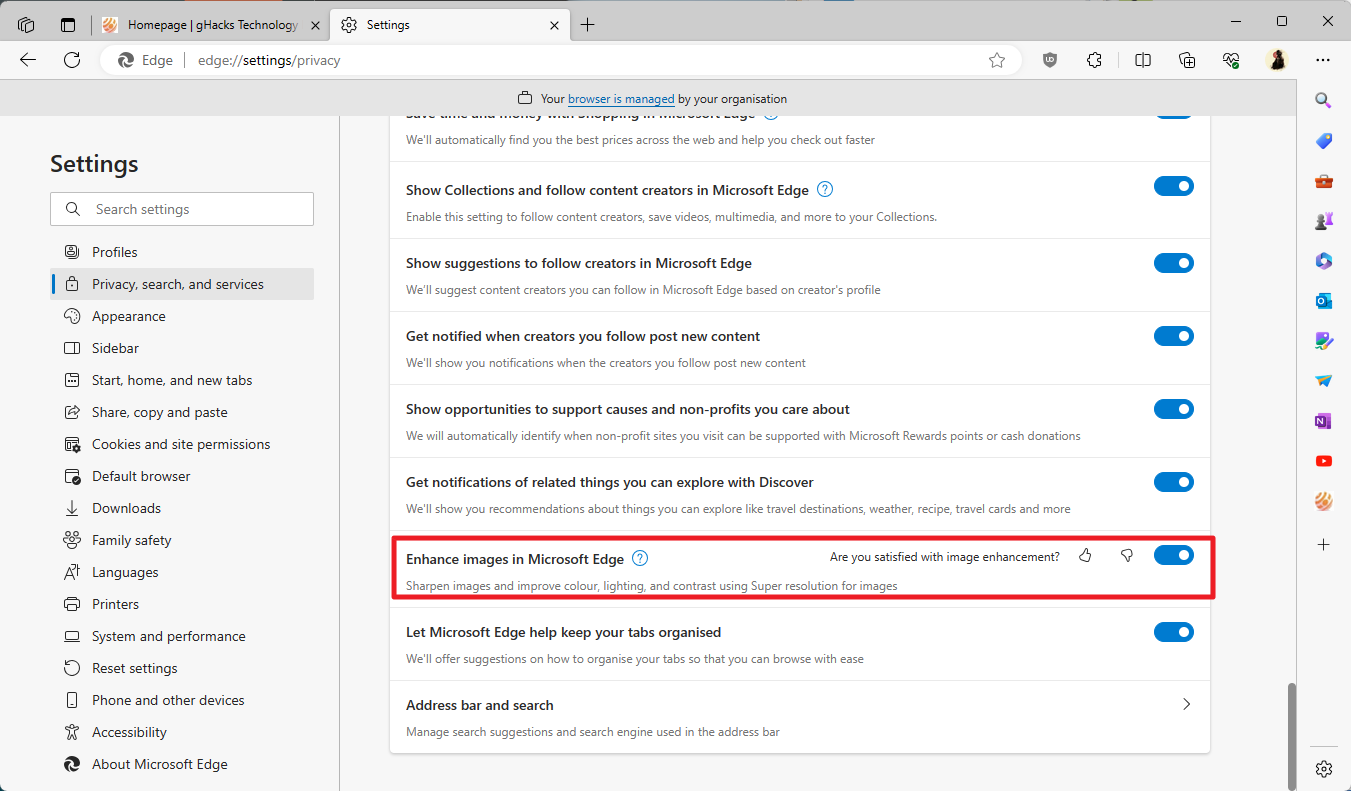The image size is (1351, 791).
Task: Open Start, home, and new tabs settings
Action: click(182, 380)
